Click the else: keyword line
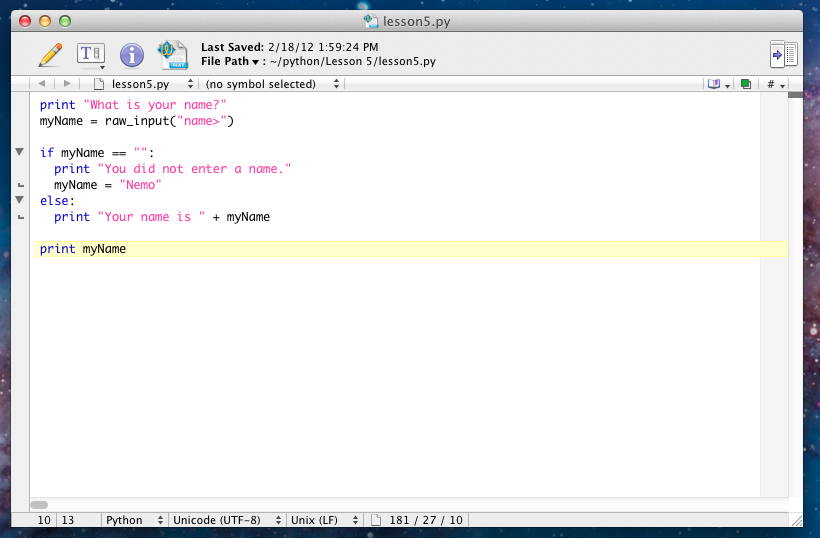This screenshot has height=538, width=820. pyautogui.click(x=58, y=201)
